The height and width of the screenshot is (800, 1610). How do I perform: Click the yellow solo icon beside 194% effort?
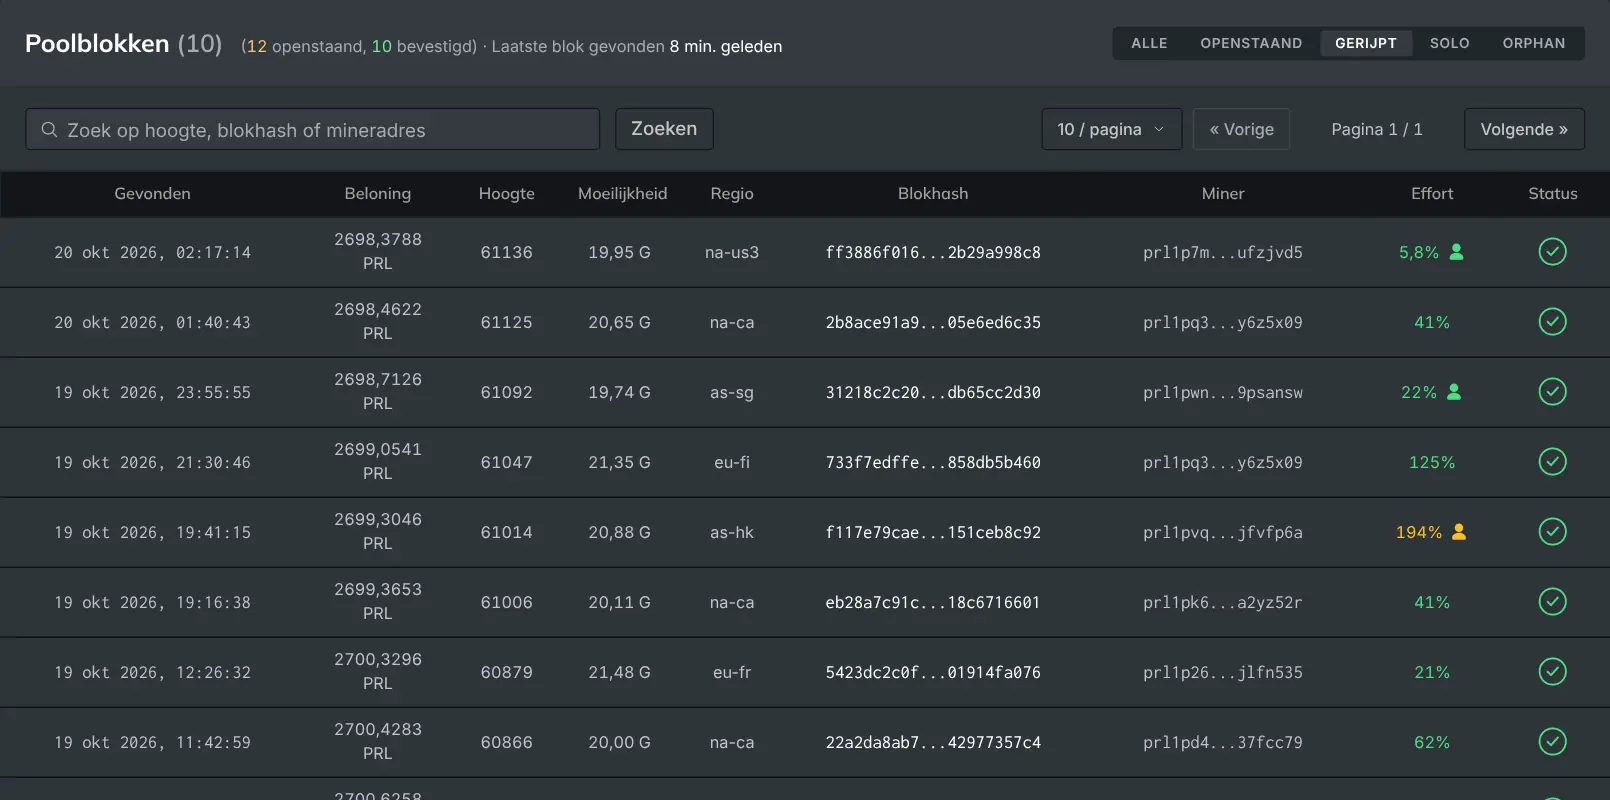tap(1459, 532)
